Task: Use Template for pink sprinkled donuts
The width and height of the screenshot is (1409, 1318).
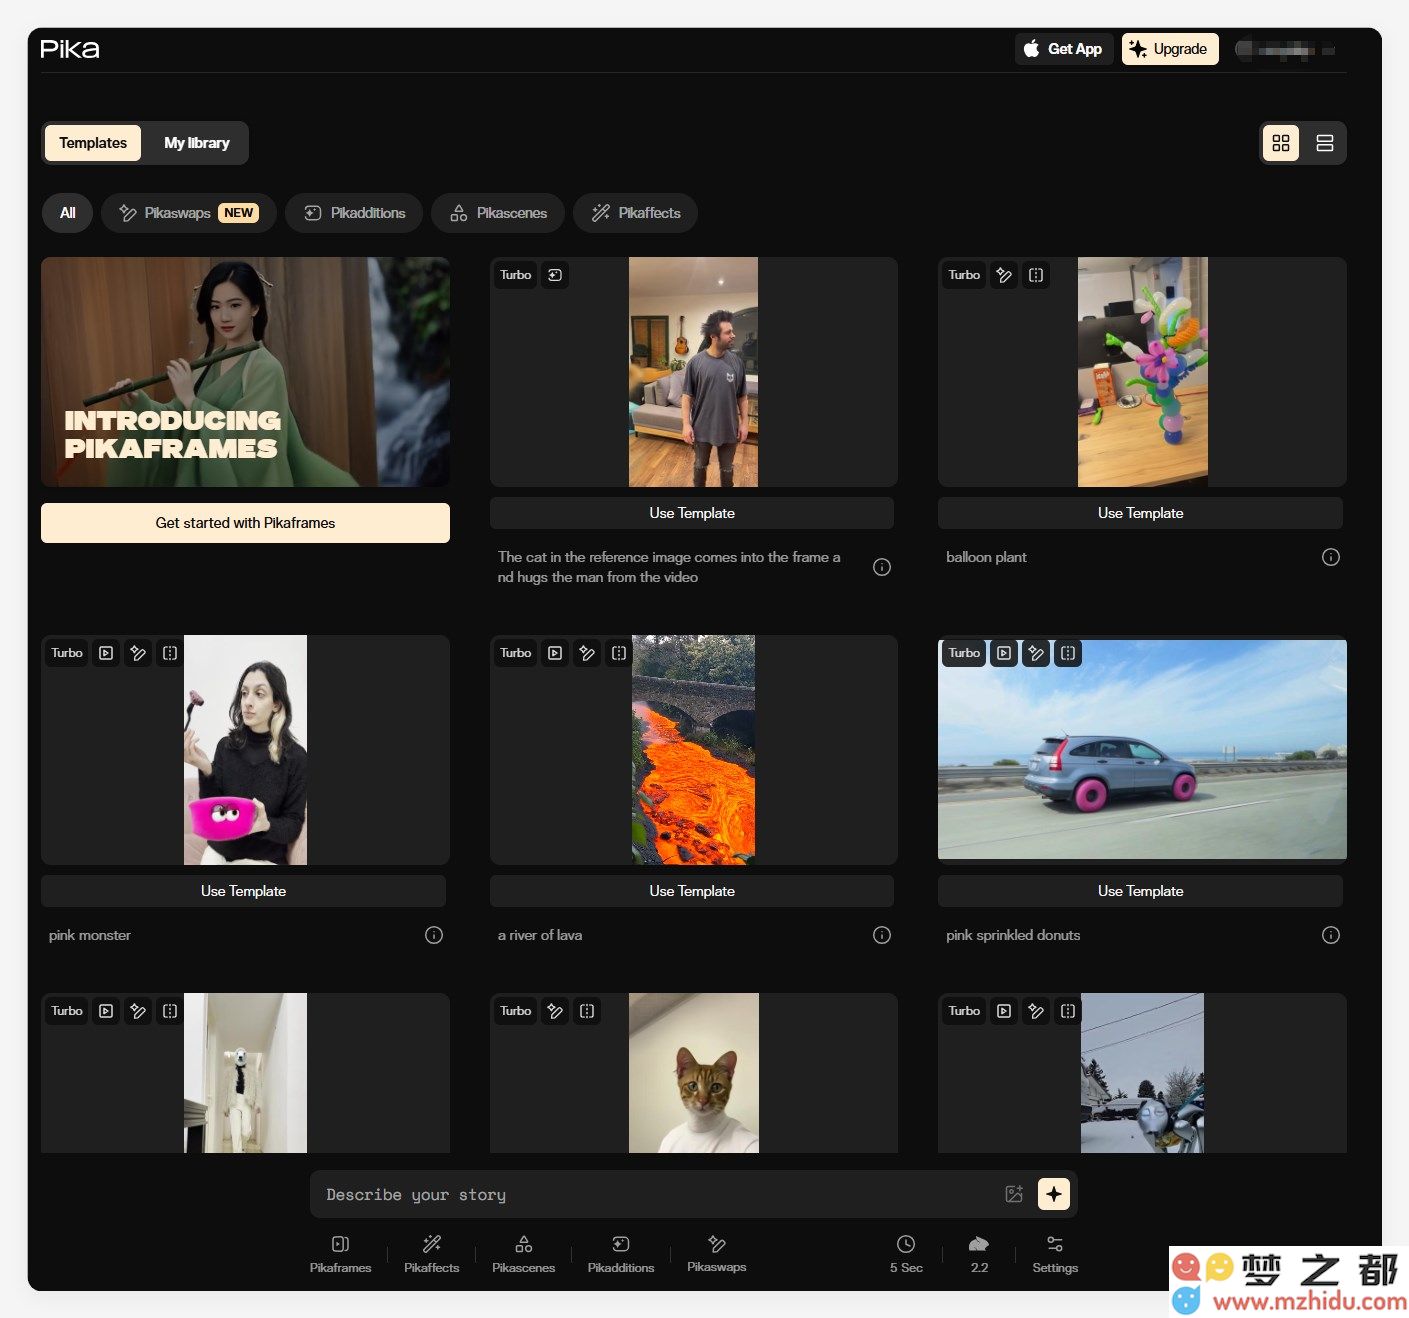Action: pyautogui.click(x=1140, y=891)
